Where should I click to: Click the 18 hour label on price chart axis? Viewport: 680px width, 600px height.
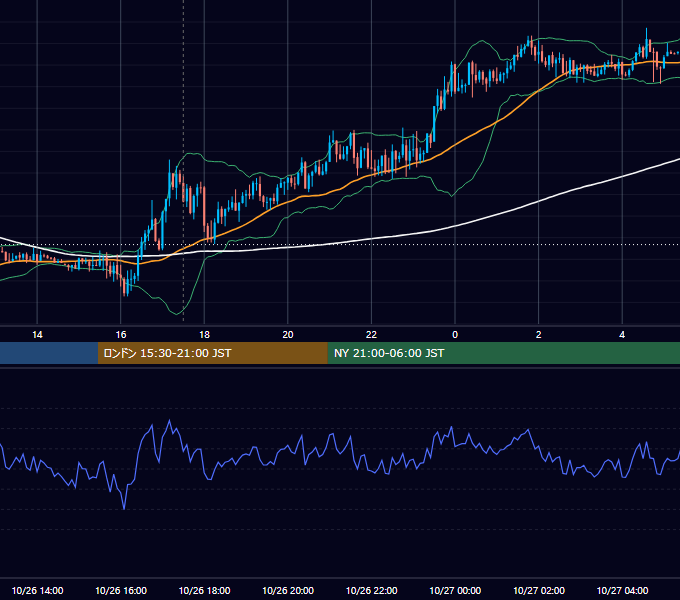[204, 335]
